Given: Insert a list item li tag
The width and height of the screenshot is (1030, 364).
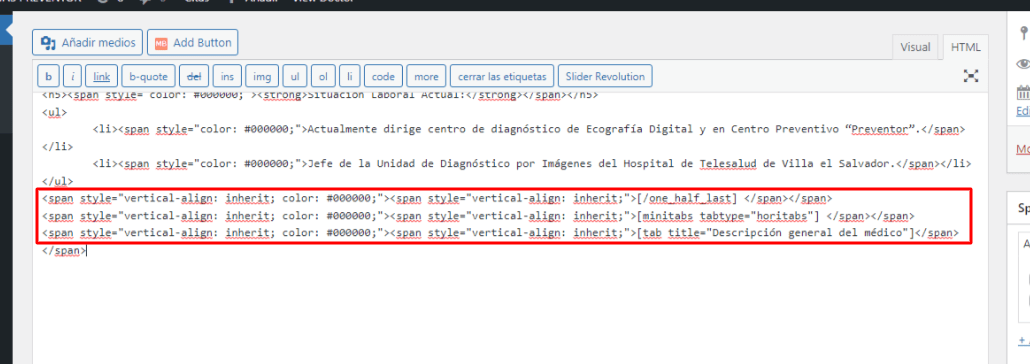Looking at the screenshot, I should pyautogui.click(x=349, y=76).
